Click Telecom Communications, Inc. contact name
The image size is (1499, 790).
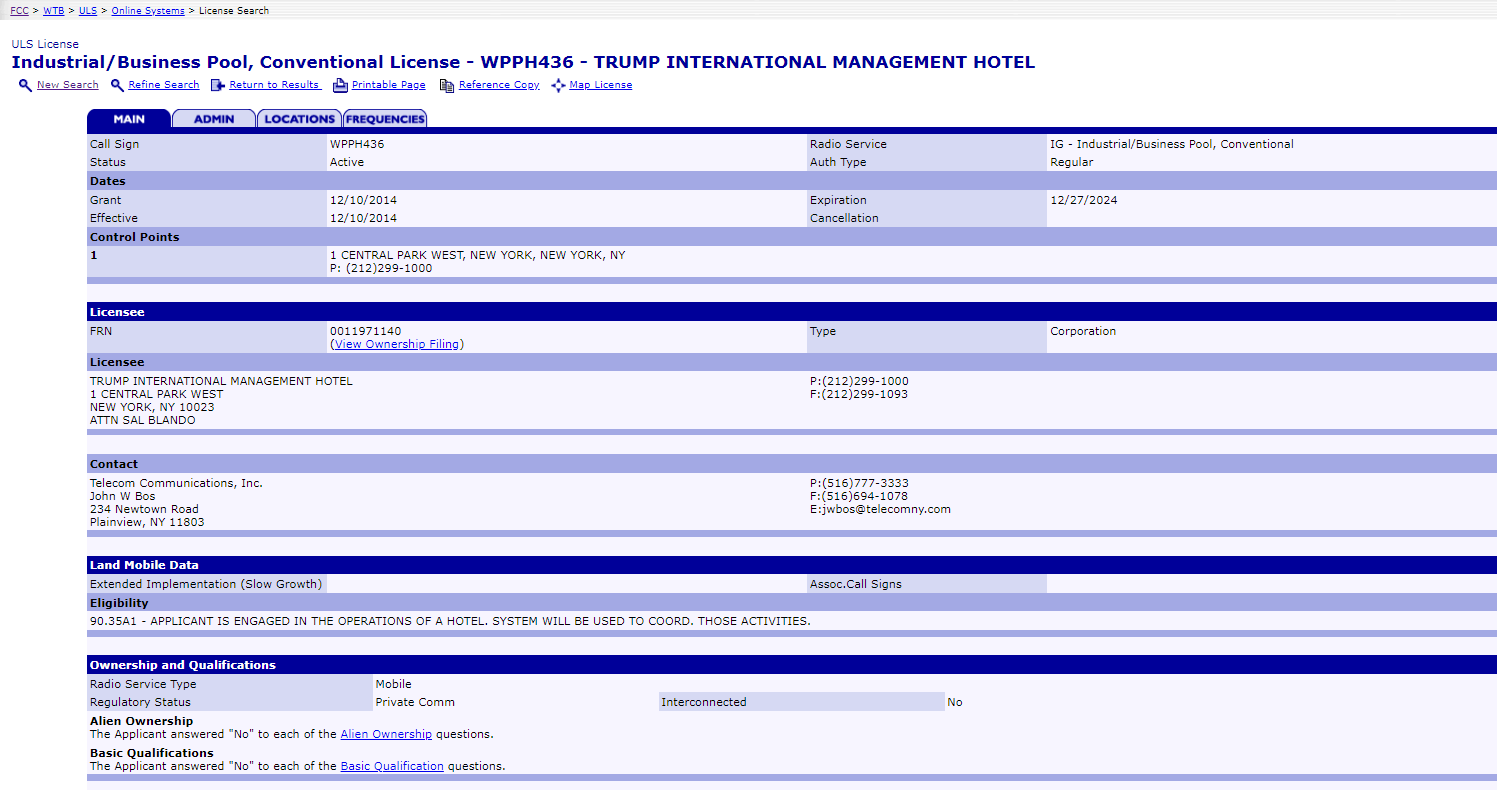176,483
